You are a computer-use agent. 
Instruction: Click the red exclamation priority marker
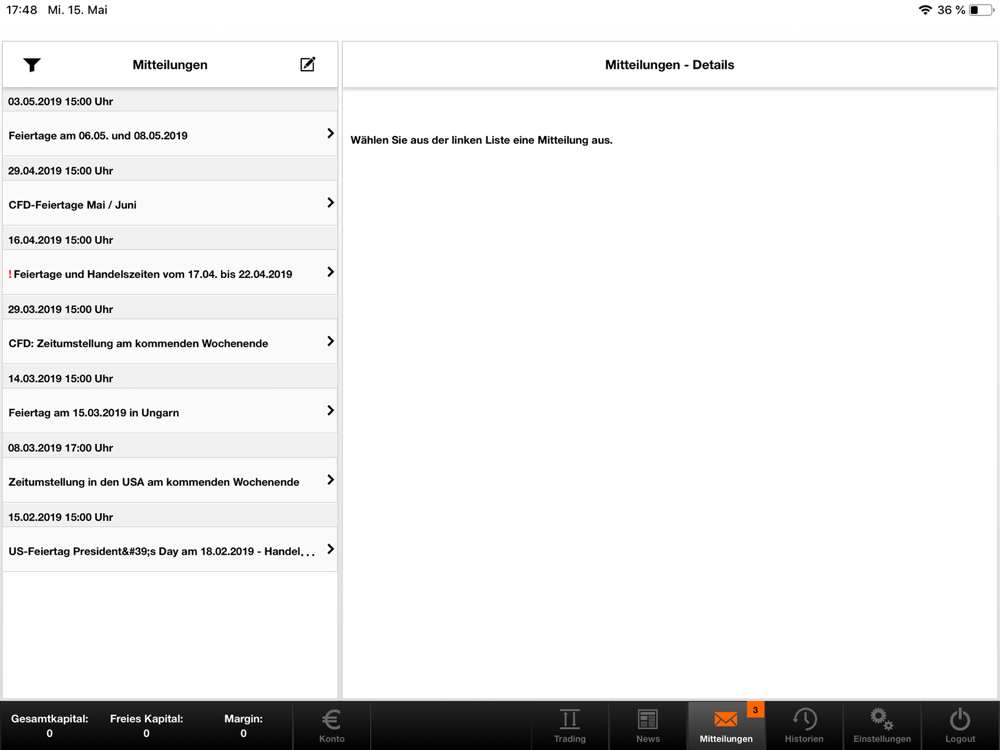(x=10, y=274)
